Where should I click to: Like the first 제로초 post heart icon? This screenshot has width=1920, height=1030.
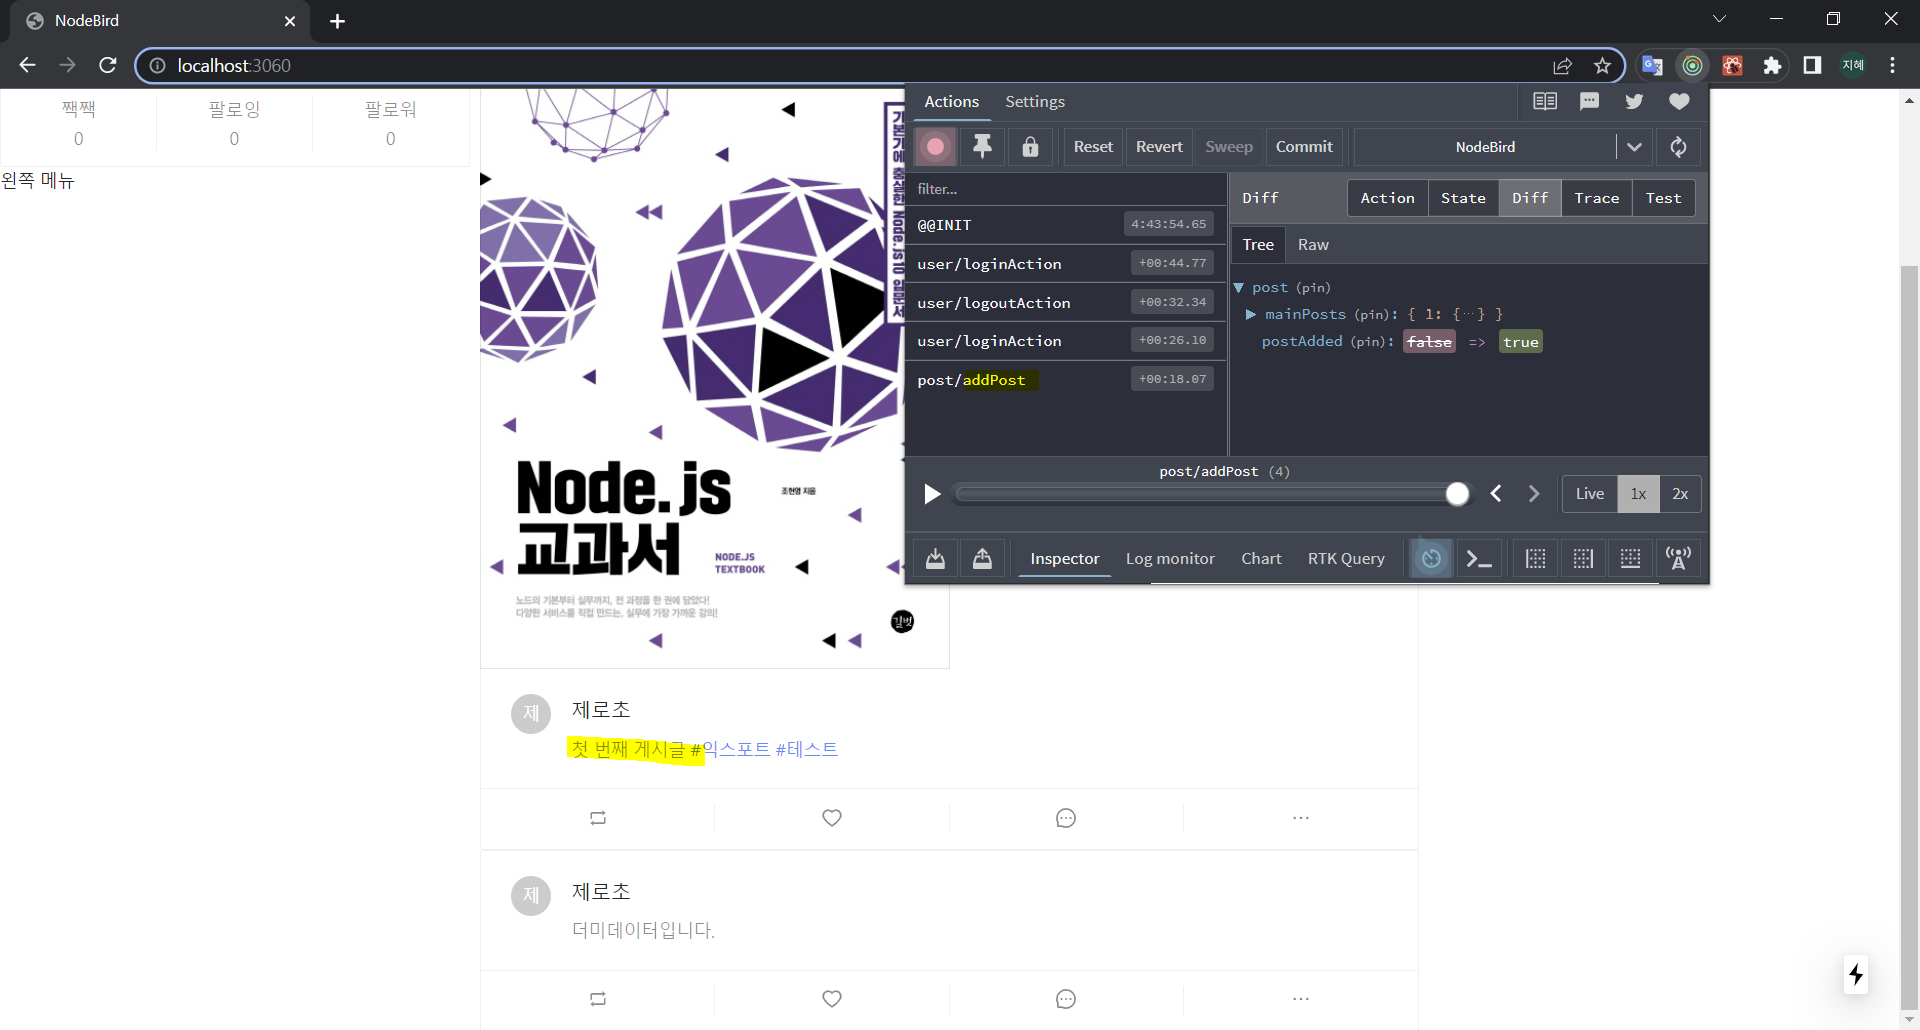coord(832,818)
